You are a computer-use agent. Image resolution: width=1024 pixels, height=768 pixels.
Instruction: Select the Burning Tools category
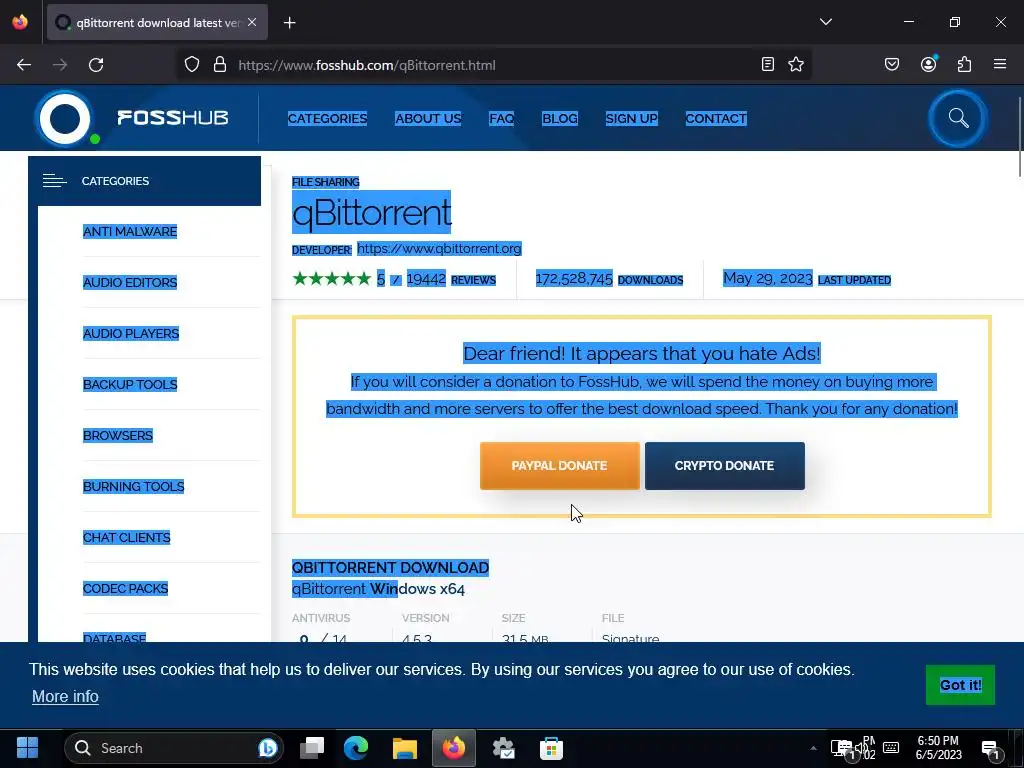tap(133, 486)
